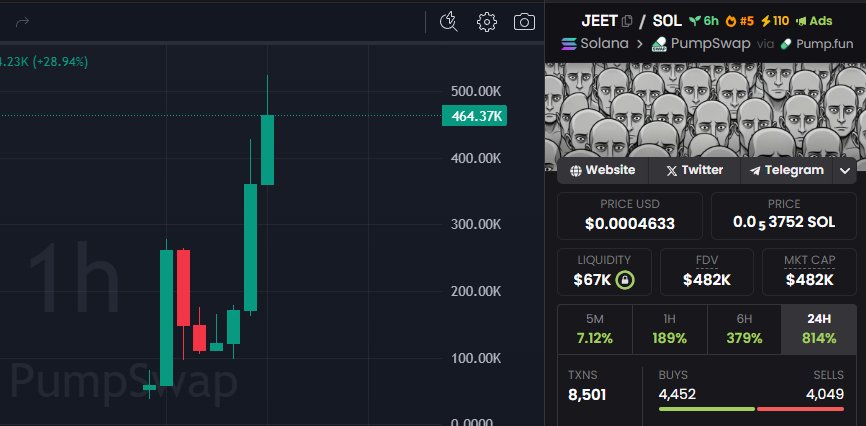Click the Ads megaphone badge
866x426 pixels.
(815, 21)
